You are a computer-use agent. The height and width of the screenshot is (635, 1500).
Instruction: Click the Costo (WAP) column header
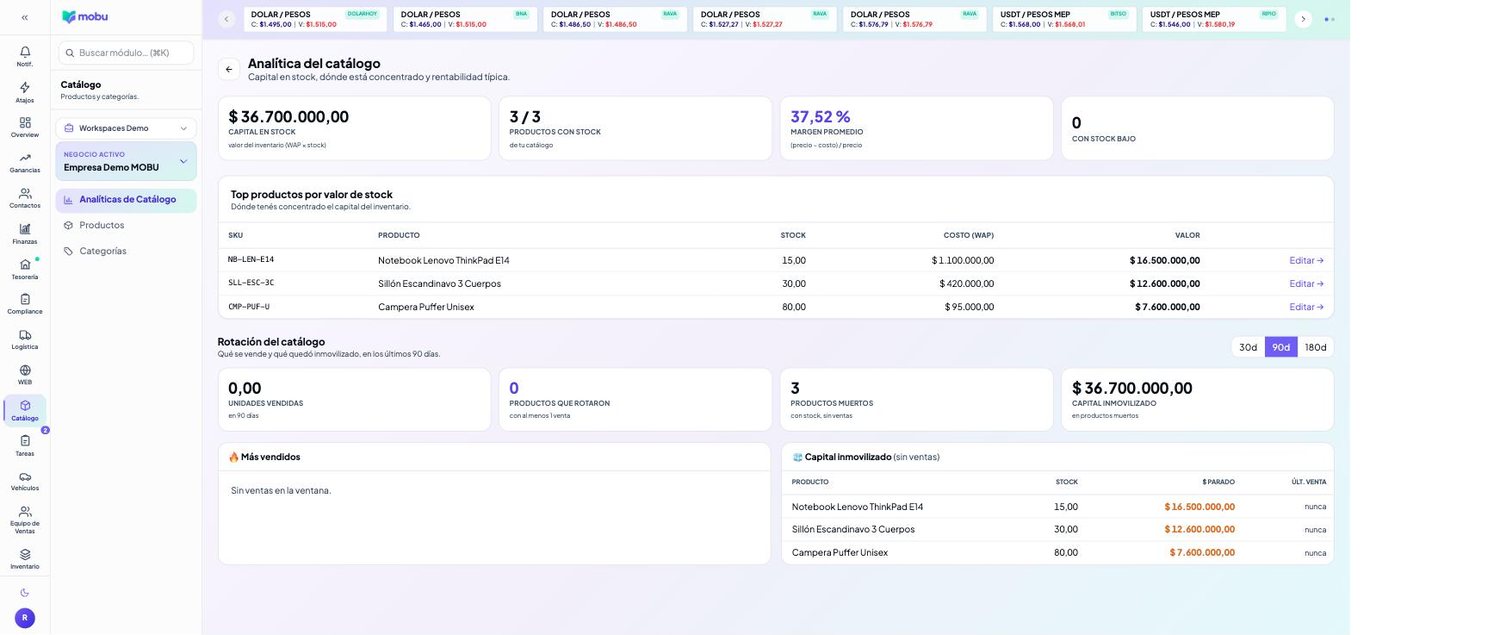click(968, 235)
